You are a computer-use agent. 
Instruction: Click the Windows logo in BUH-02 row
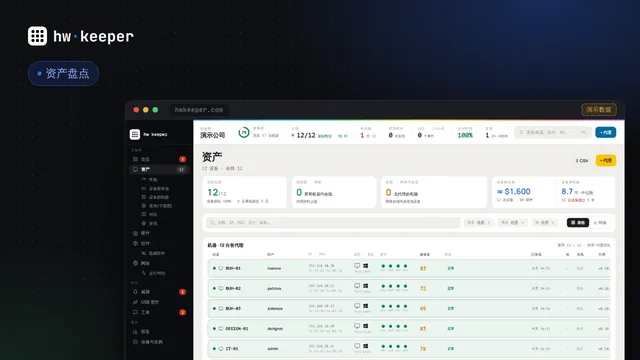tap(366, 286)
